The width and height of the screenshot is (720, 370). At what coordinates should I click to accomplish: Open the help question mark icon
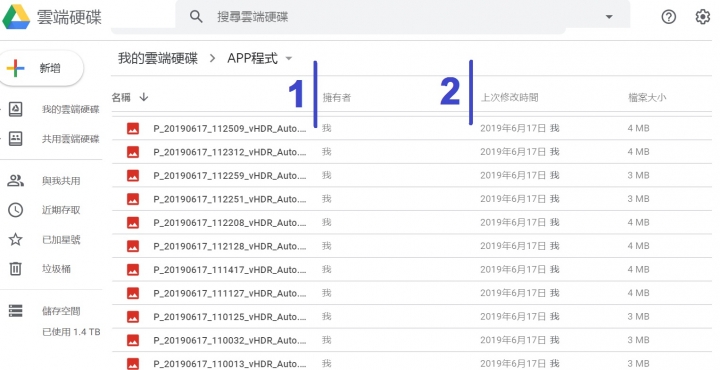[669, 17]
